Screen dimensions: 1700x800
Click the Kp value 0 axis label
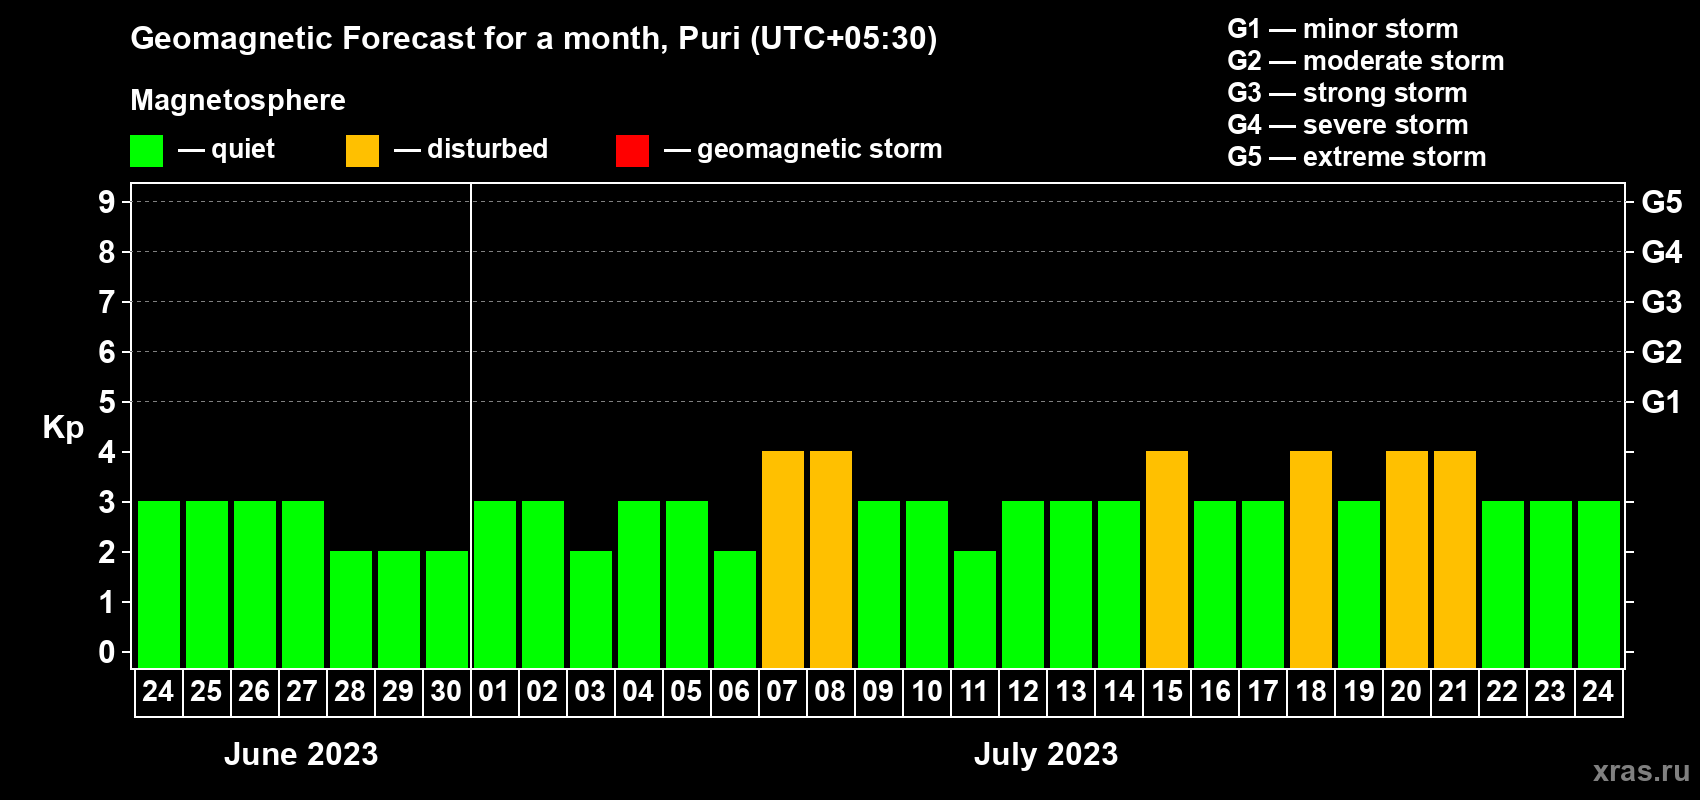click(x=107, y=653)
